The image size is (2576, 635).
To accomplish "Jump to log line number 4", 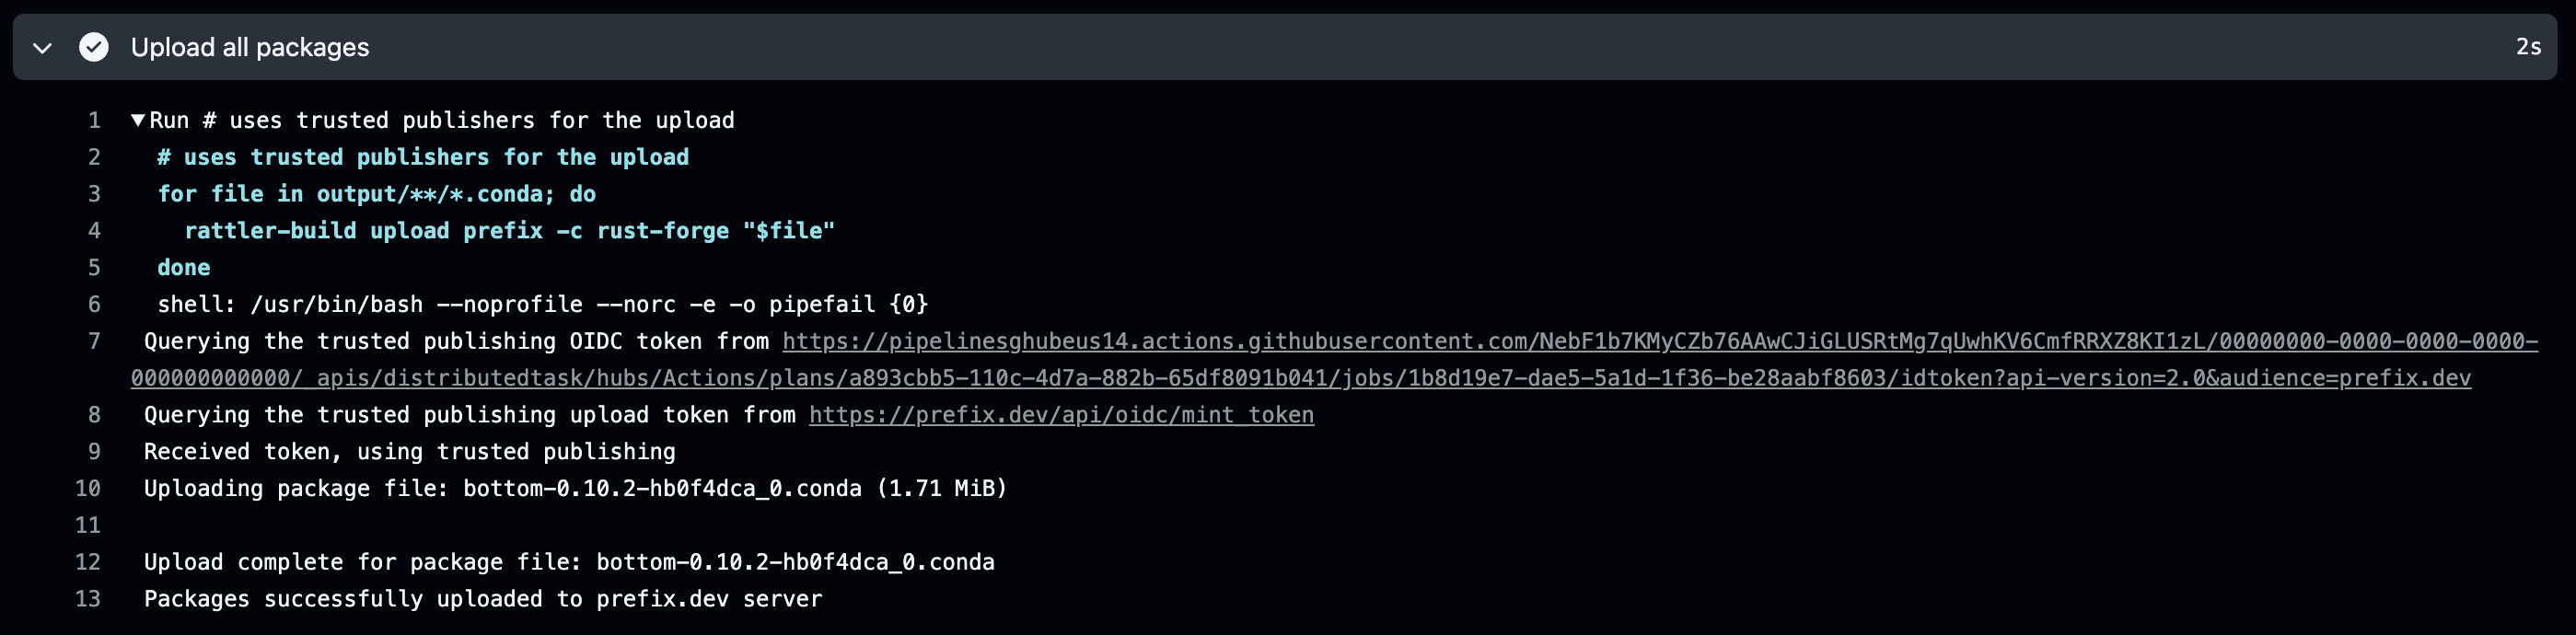I will [94, 231].
